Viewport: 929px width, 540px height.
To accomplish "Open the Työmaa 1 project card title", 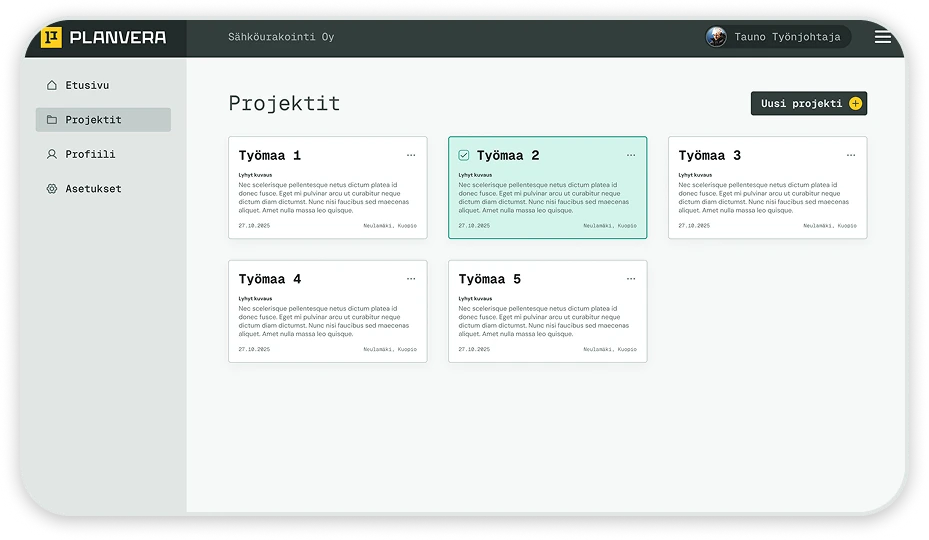I will point(269,156).
